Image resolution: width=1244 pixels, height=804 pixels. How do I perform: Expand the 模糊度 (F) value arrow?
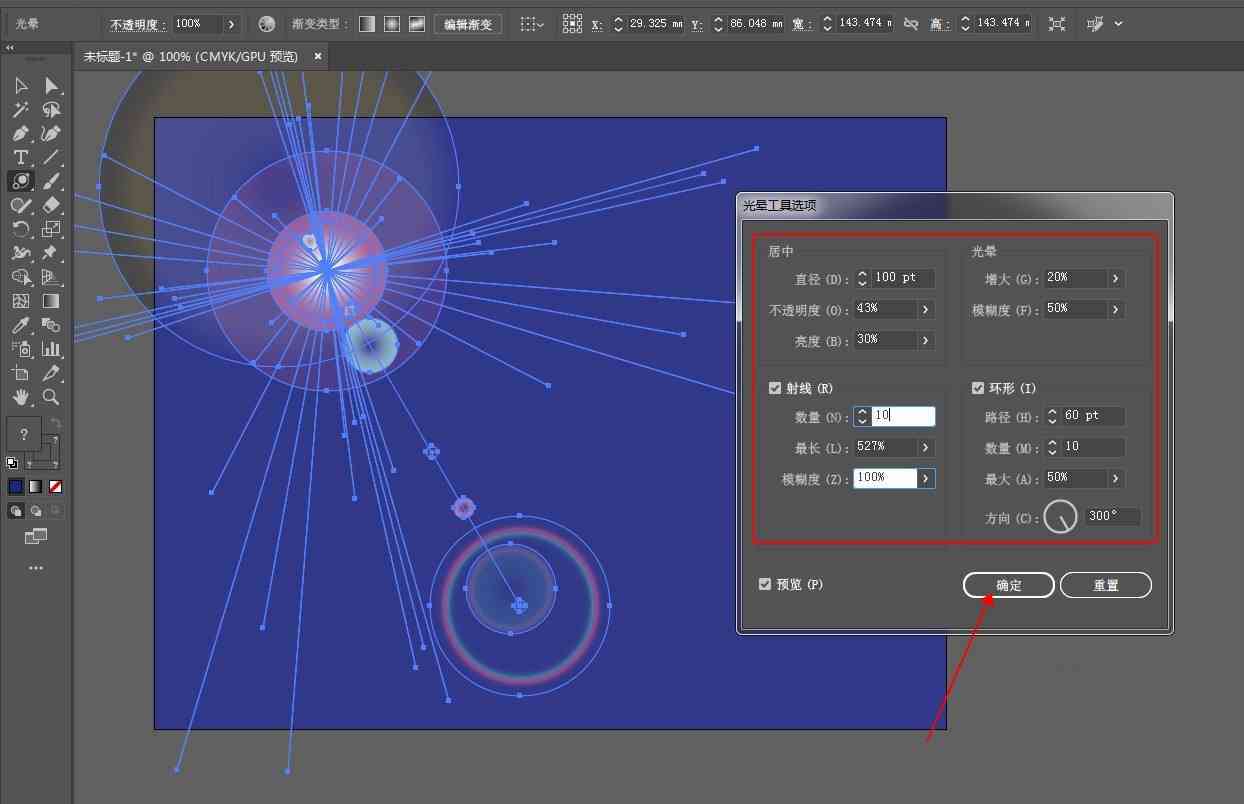tap(1115, 310)
